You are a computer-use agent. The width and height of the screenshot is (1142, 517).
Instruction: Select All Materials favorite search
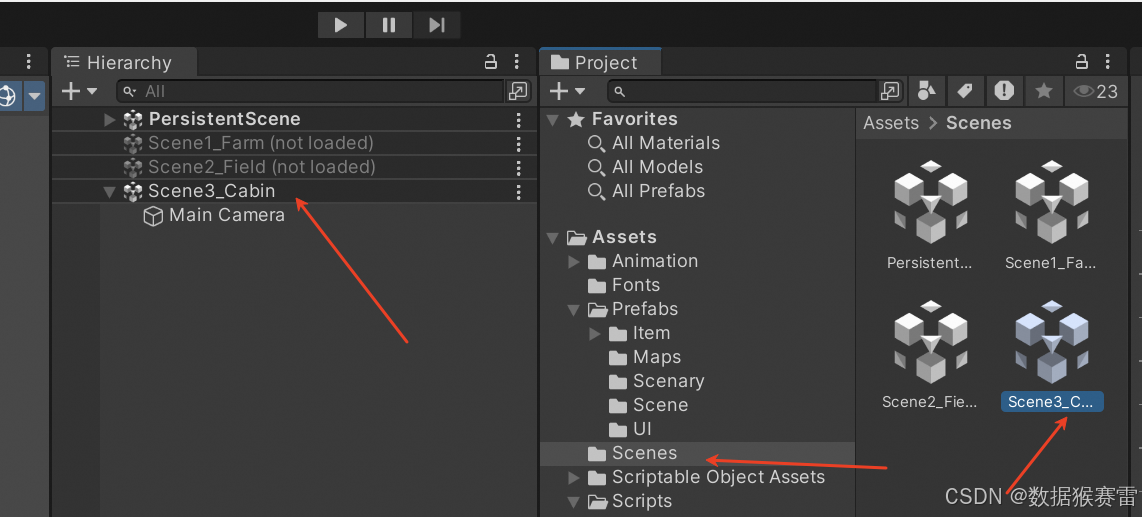click(x=666, y=143)
